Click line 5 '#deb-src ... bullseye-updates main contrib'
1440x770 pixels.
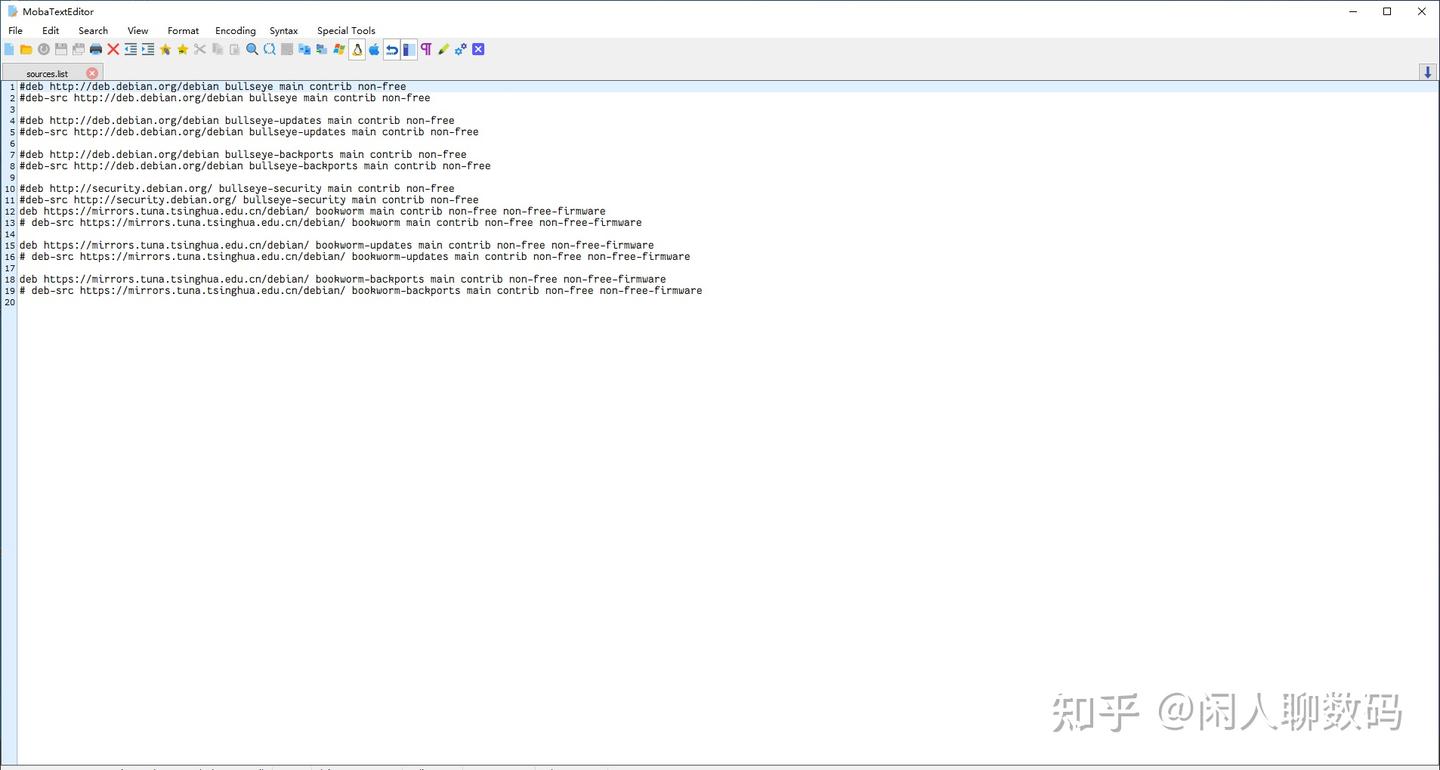(248, 132)
